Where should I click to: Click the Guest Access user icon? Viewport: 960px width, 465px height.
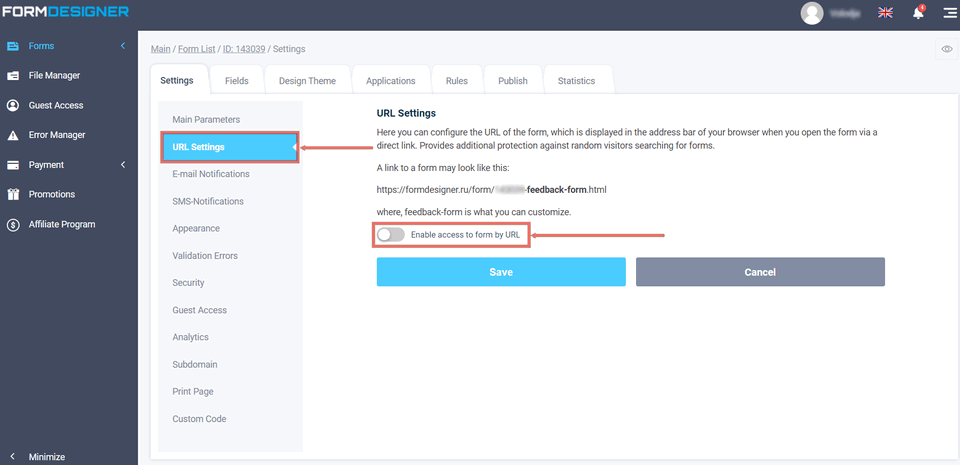click(13, 105)
